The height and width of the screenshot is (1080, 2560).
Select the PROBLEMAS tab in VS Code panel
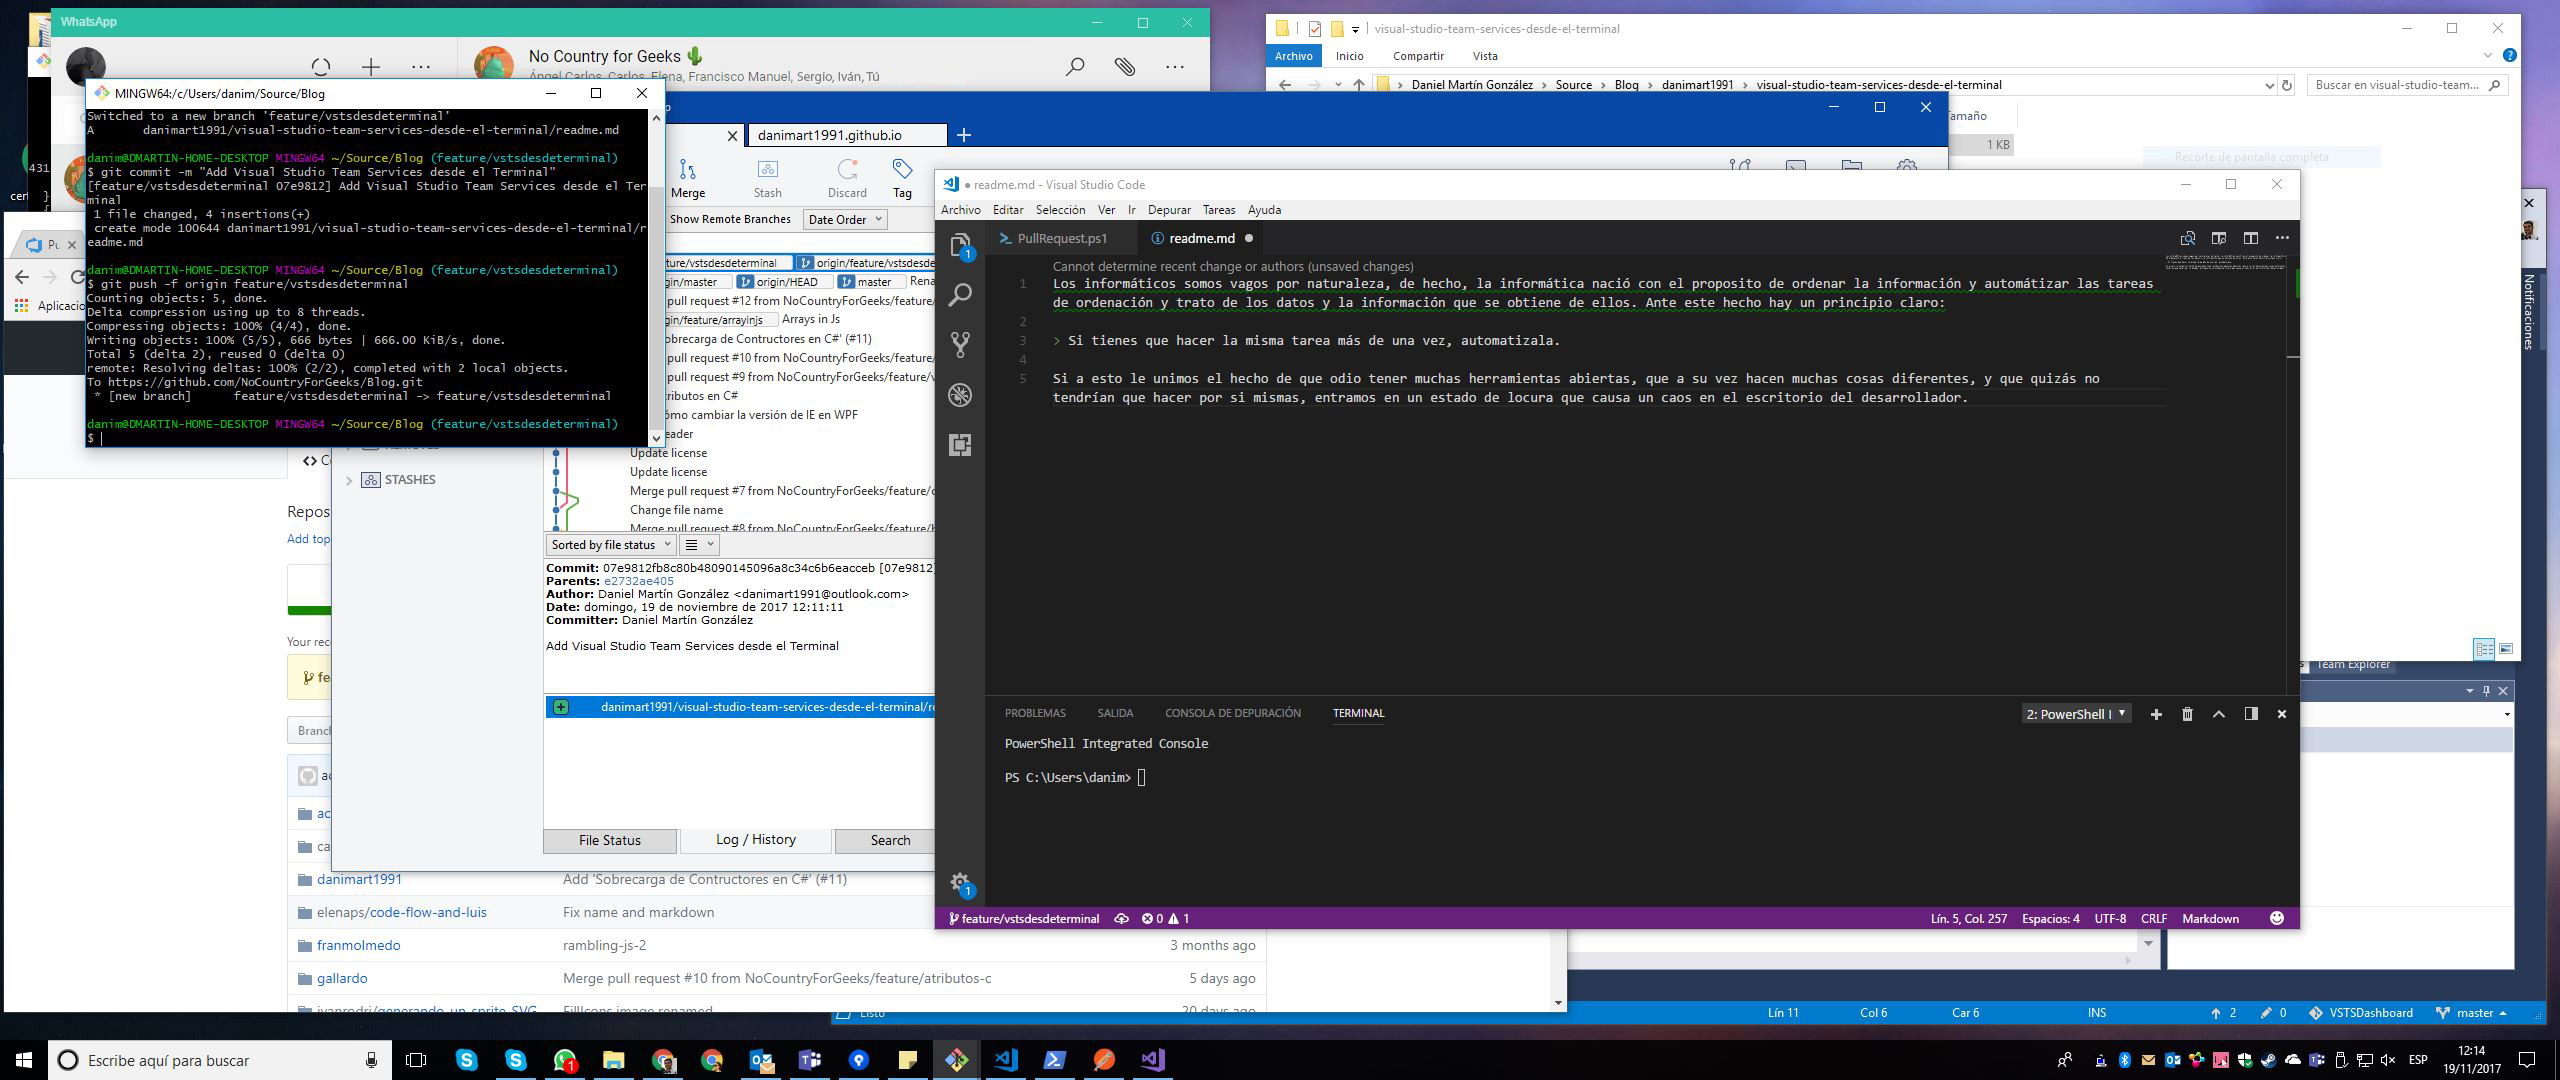(x=1033, y=713)
